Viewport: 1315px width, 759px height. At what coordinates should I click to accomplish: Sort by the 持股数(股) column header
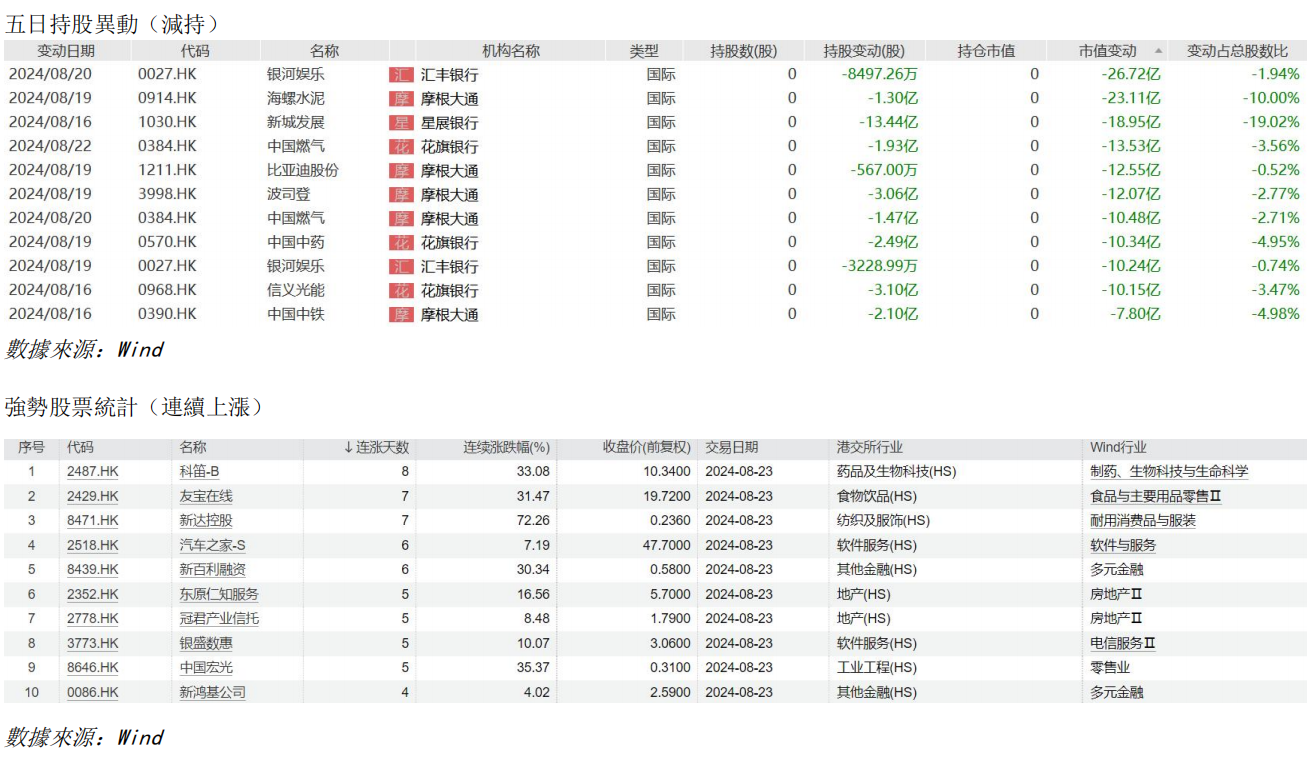[743, 51]
